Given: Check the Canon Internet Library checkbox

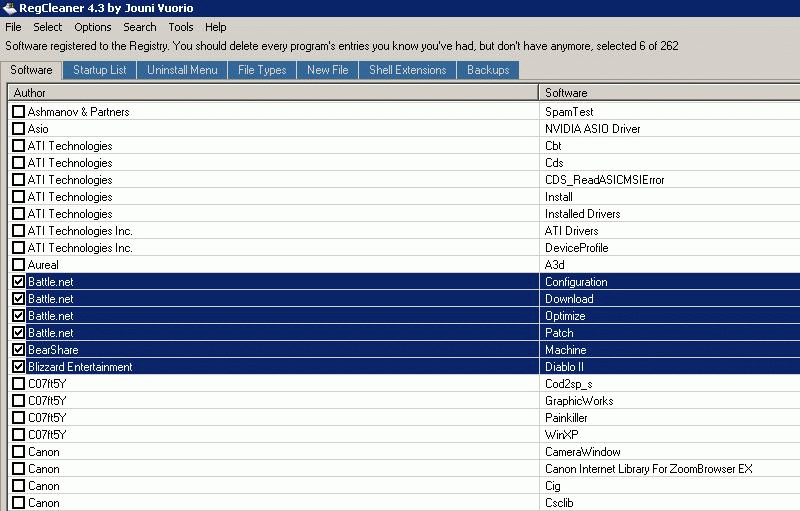Looking at the screenshot, I should [x=18, y=469].
